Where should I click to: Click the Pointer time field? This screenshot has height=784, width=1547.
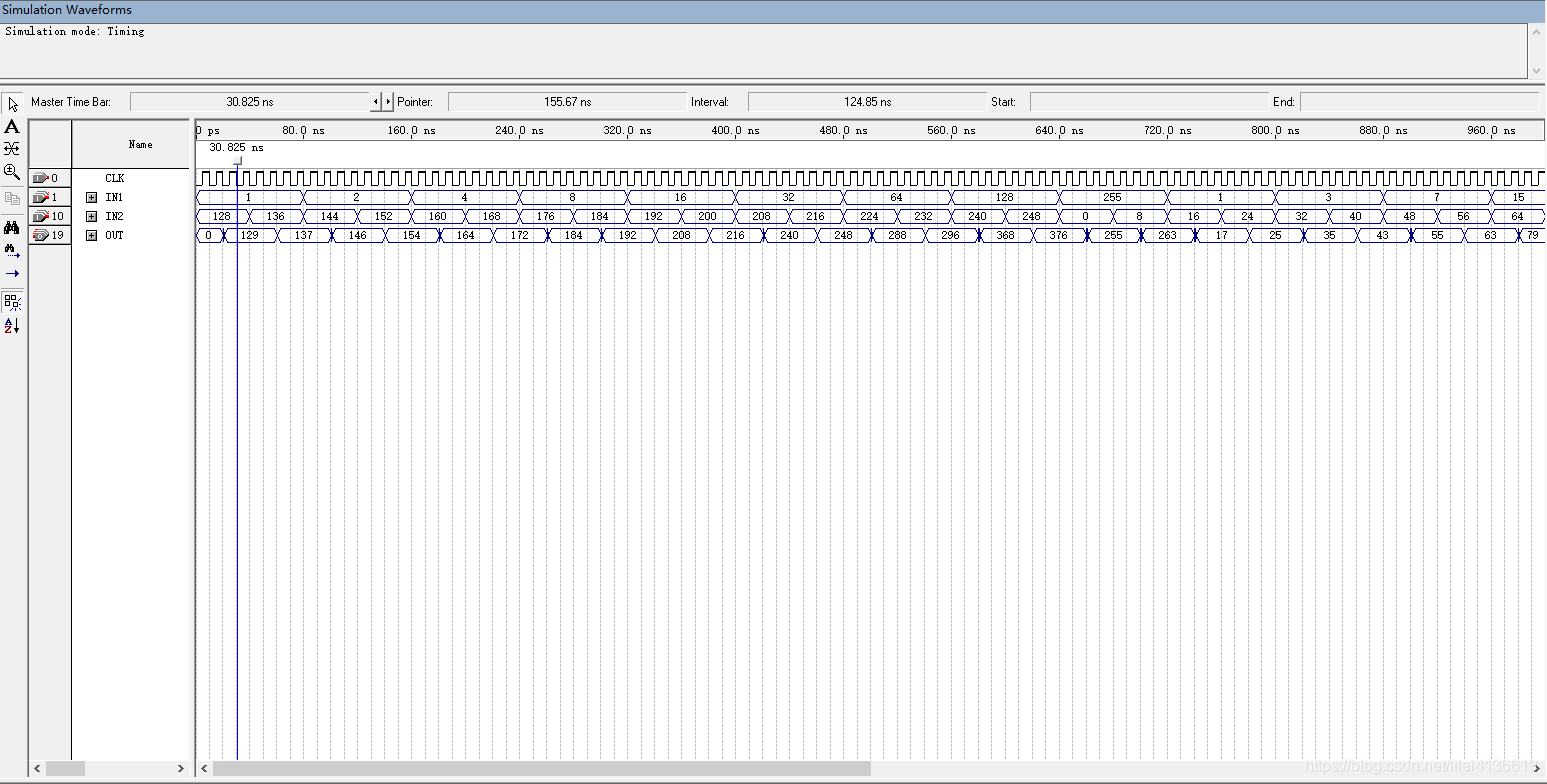coord(567,102)
